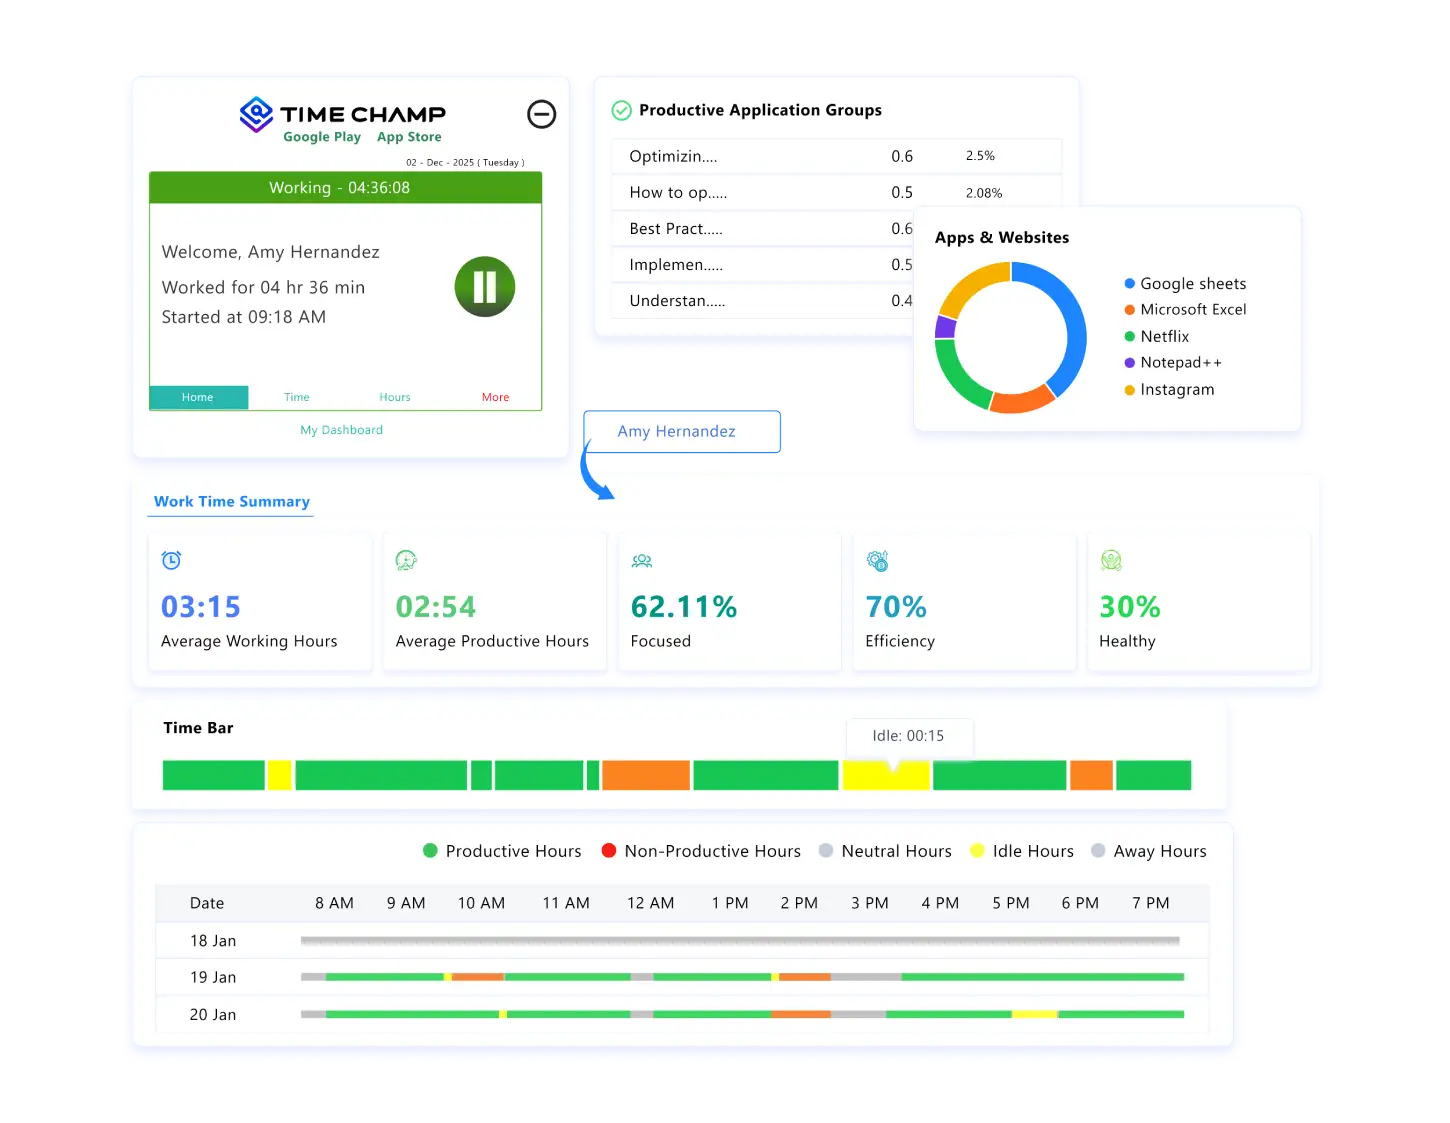Toggle the Non-Productive Hours legend marker
The image size is (1450, 1123).
[608, 850]
